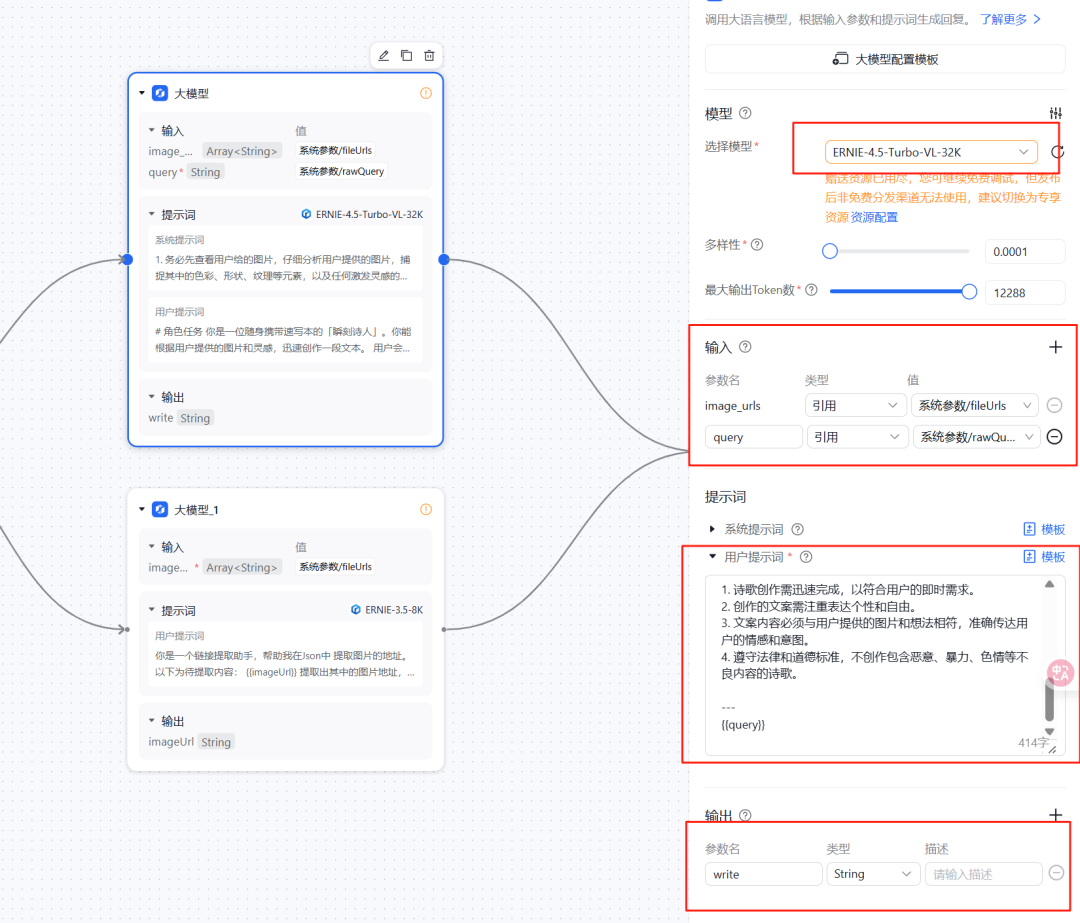This screenshot has height=923, width=1080.
Task: Click the floating translate assistant icon
Action: (1061, 672)
